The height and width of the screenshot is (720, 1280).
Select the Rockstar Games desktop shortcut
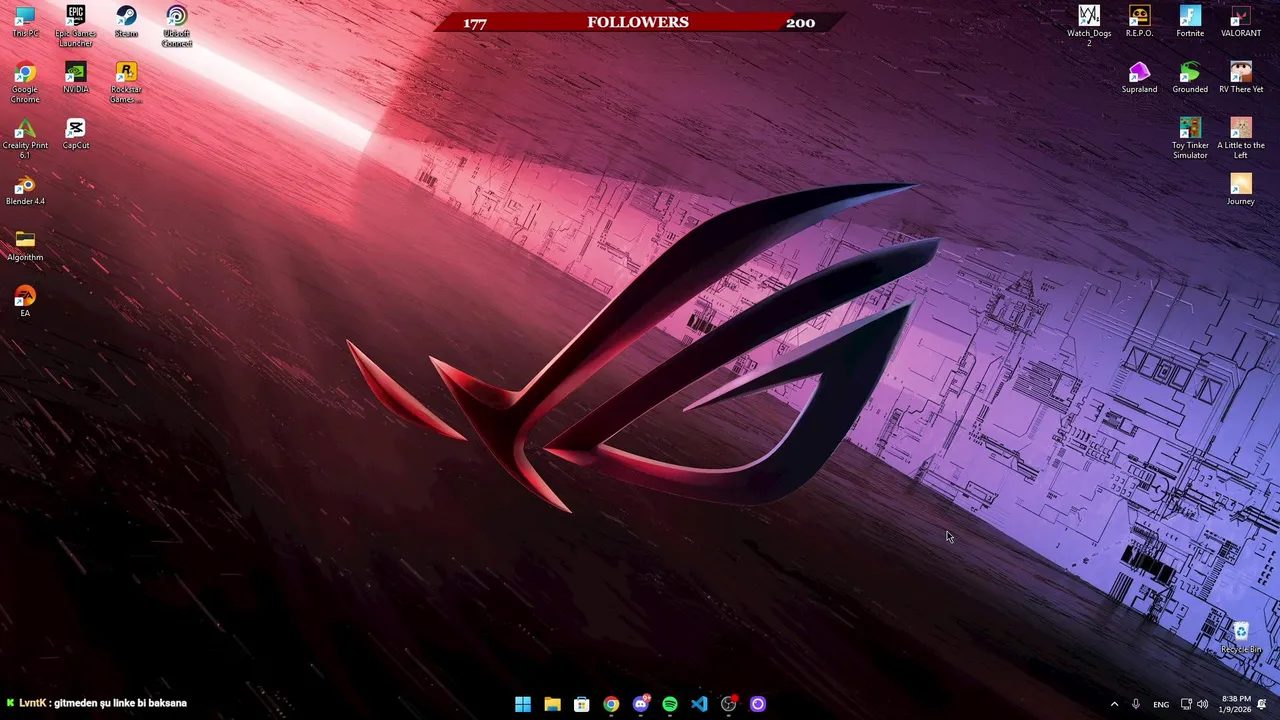pyautogui.click(x=126, y=83)
